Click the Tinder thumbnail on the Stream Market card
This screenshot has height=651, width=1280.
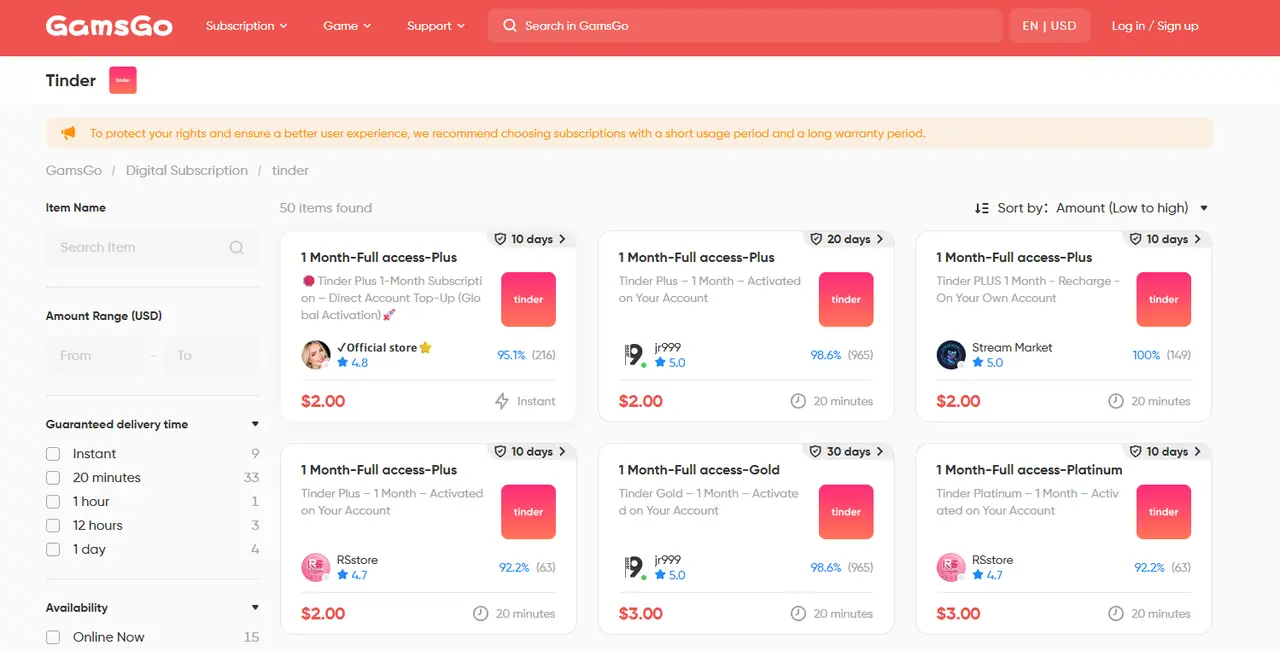point(1163,299)
